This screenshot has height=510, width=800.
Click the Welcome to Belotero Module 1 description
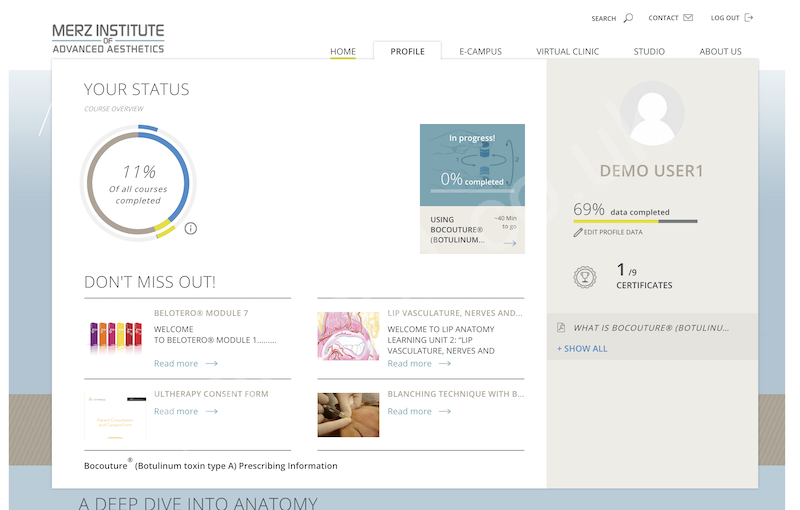point(215,335)
